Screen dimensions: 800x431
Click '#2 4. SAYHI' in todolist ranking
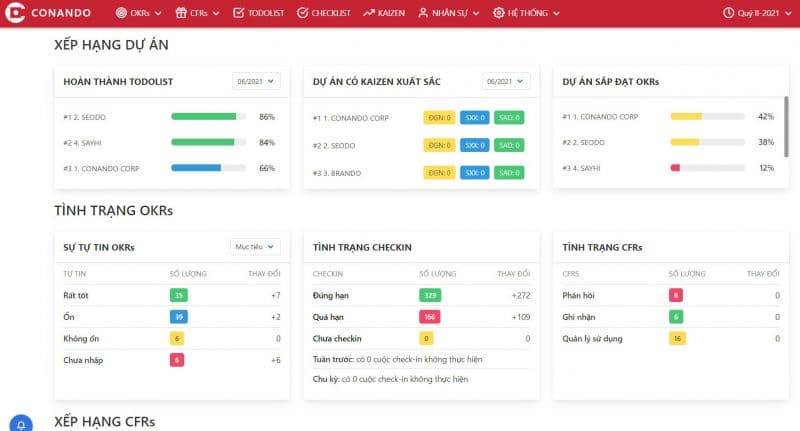coord(82,143)
